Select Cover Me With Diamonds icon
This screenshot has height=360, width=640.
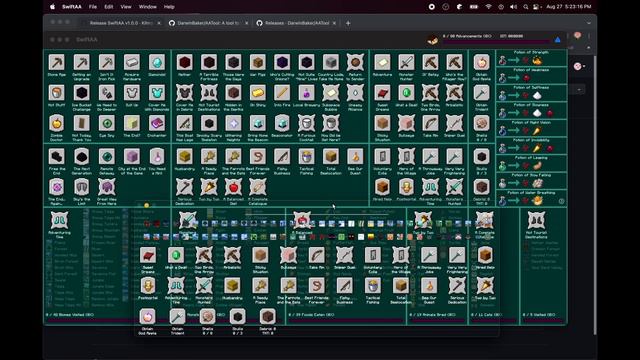157,93
